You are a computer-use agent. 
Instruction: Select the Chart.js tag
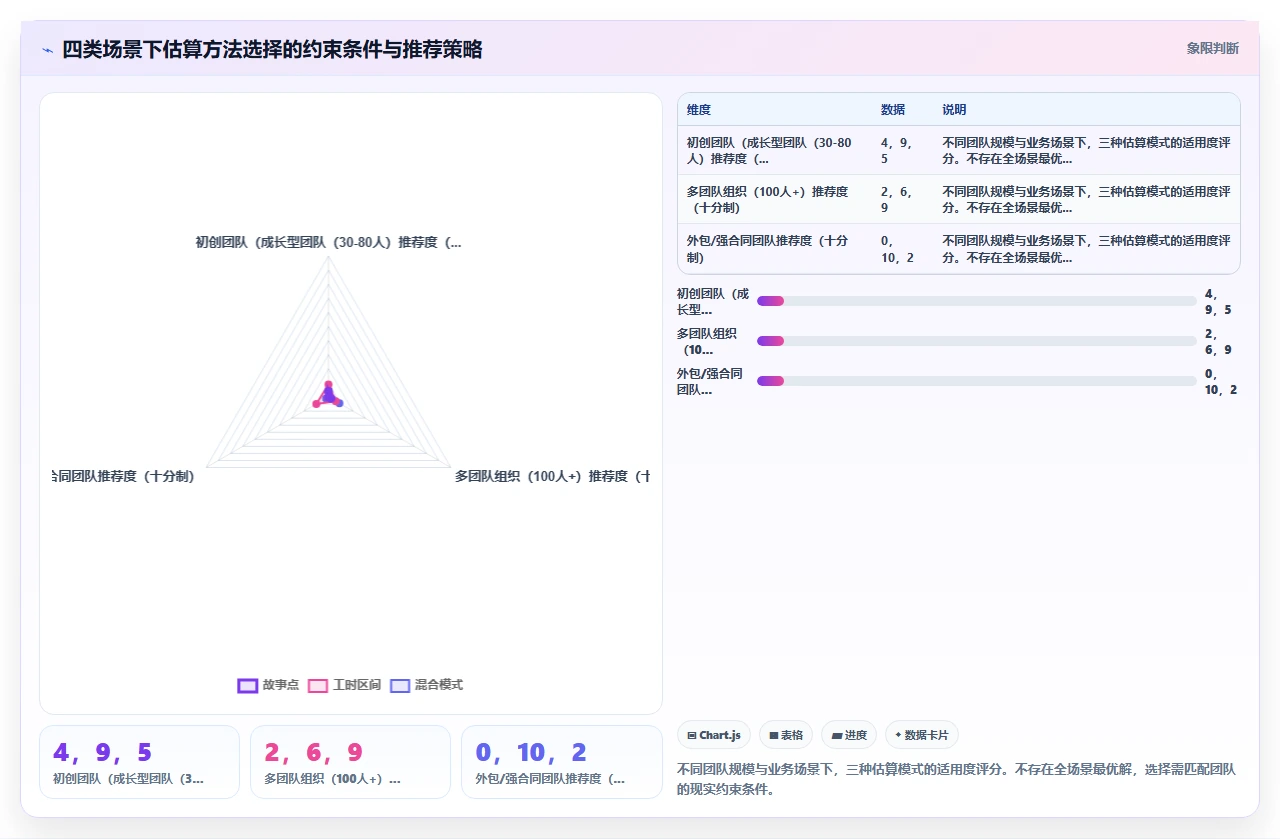[x=714, y=735]
